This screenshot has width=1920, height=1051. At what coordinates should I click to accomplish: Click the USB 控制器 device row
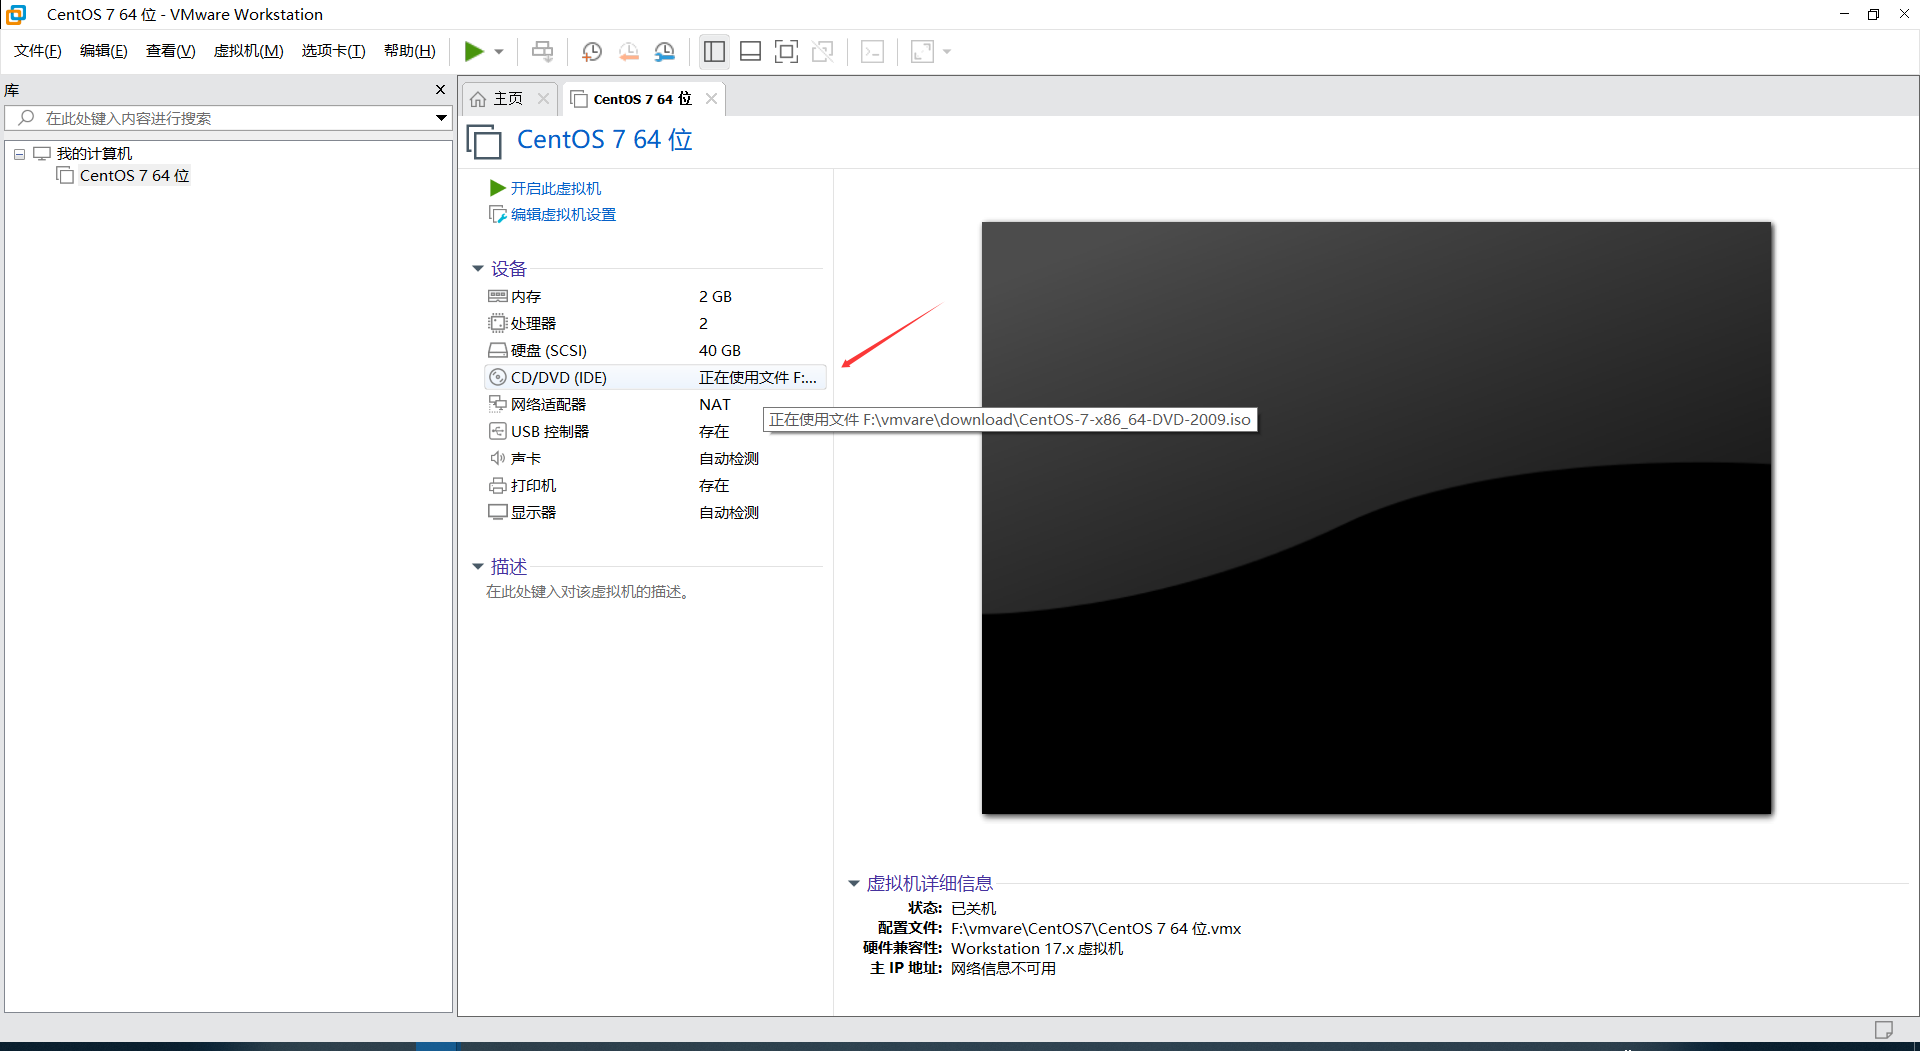tap(655, 431)
